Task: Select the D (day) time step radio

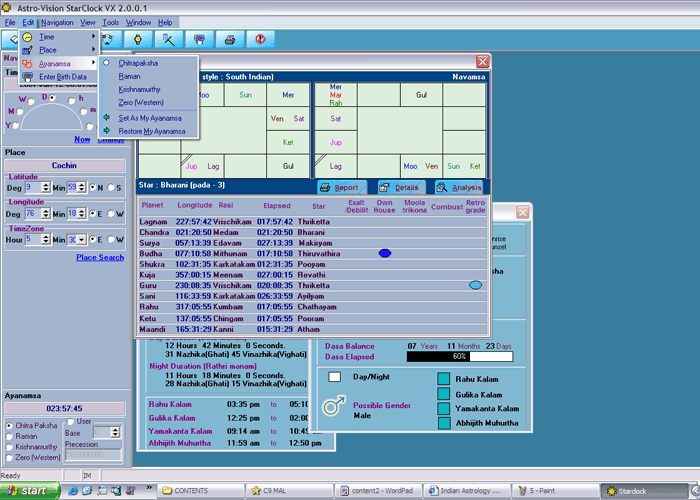Action: tap(52, 97)
